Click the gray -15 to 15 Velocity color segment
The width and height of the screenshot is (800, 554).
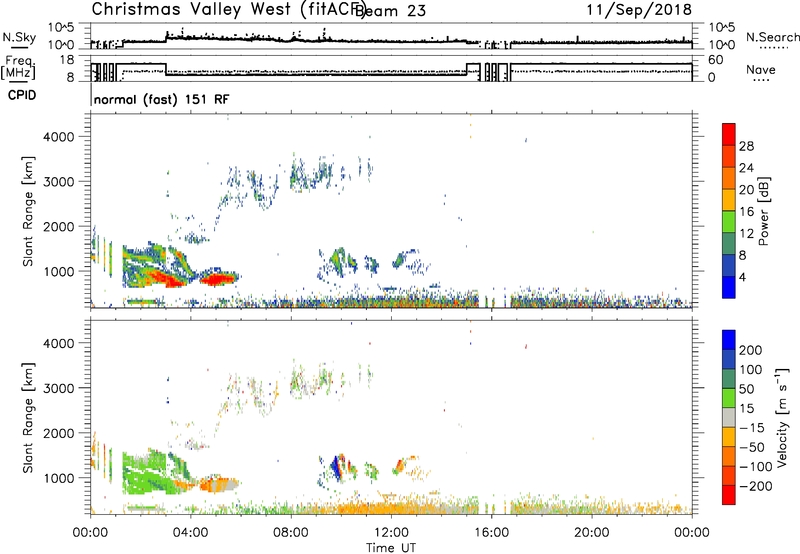(729, 417)
